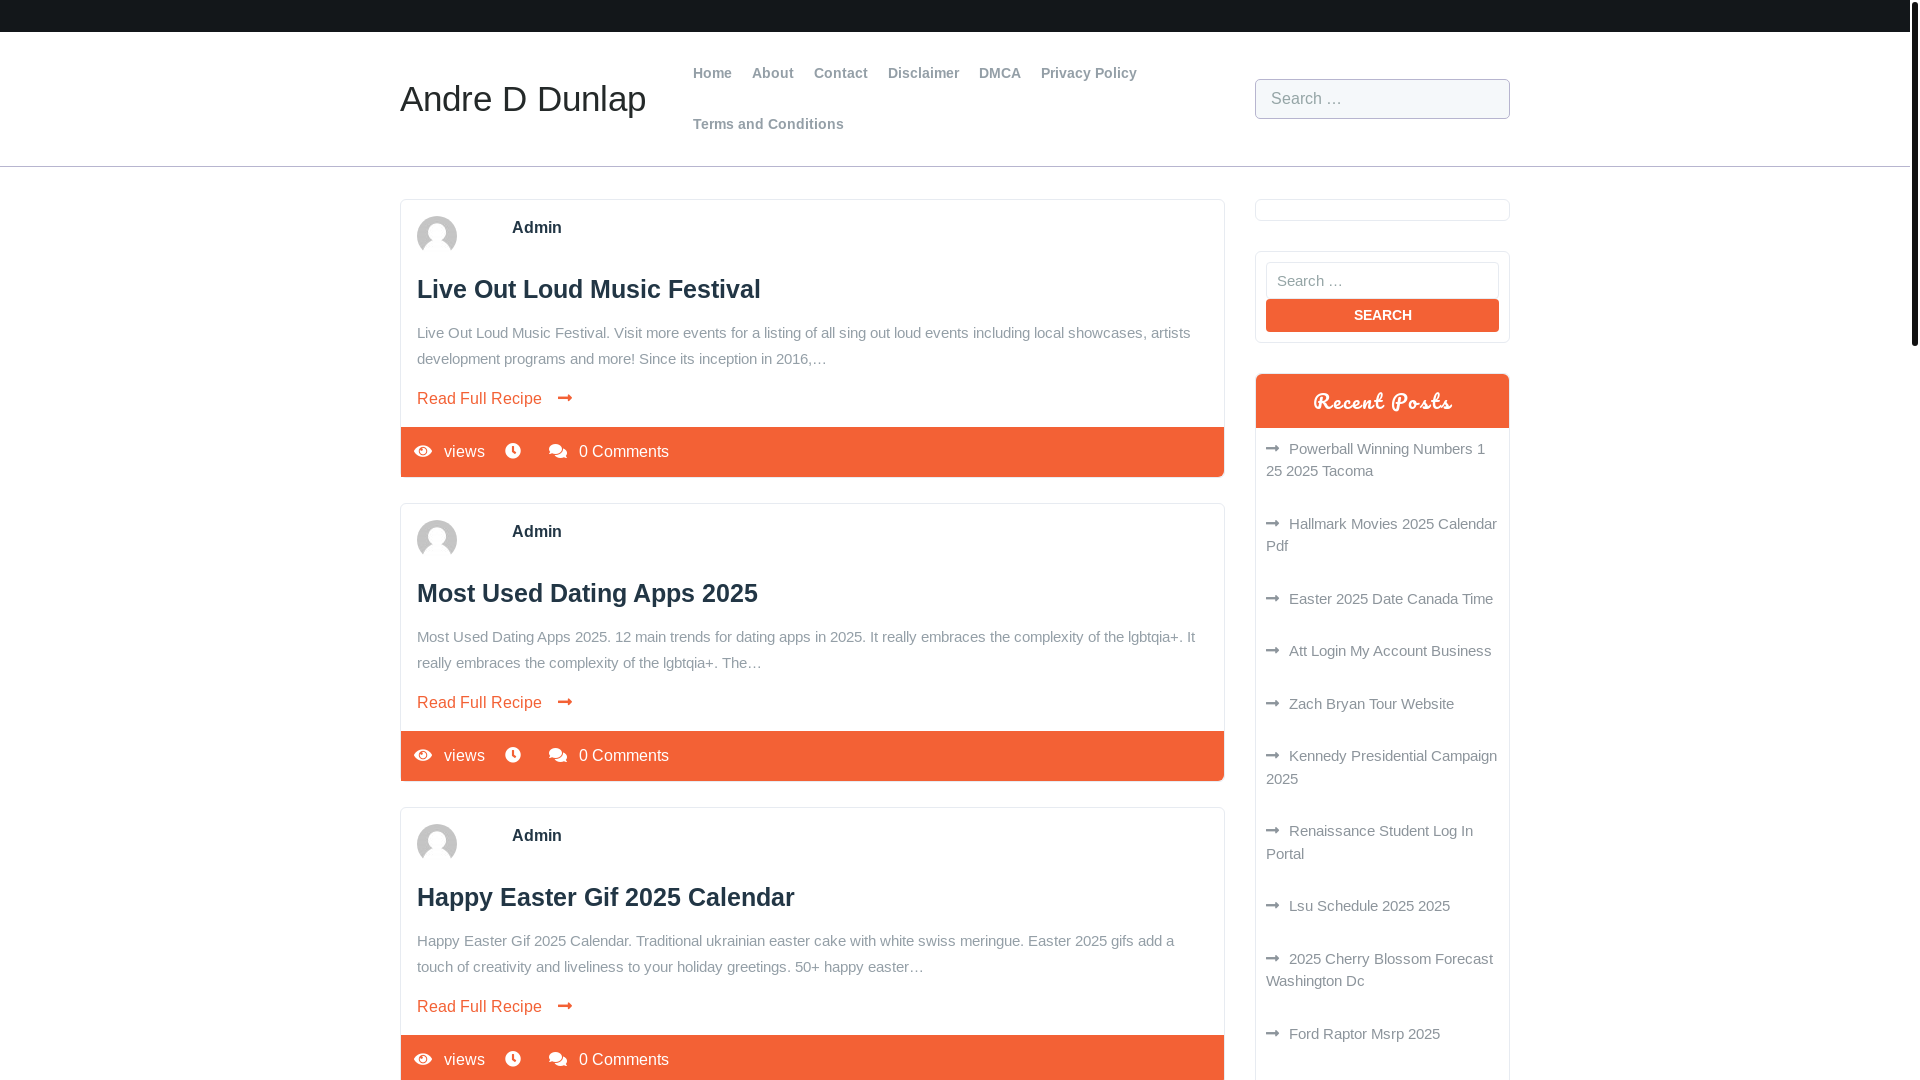Click the clock icon under Happy Easter Gif post
The width and height of the screenshot is (1920, 1080).
(x=513, y=1060)
